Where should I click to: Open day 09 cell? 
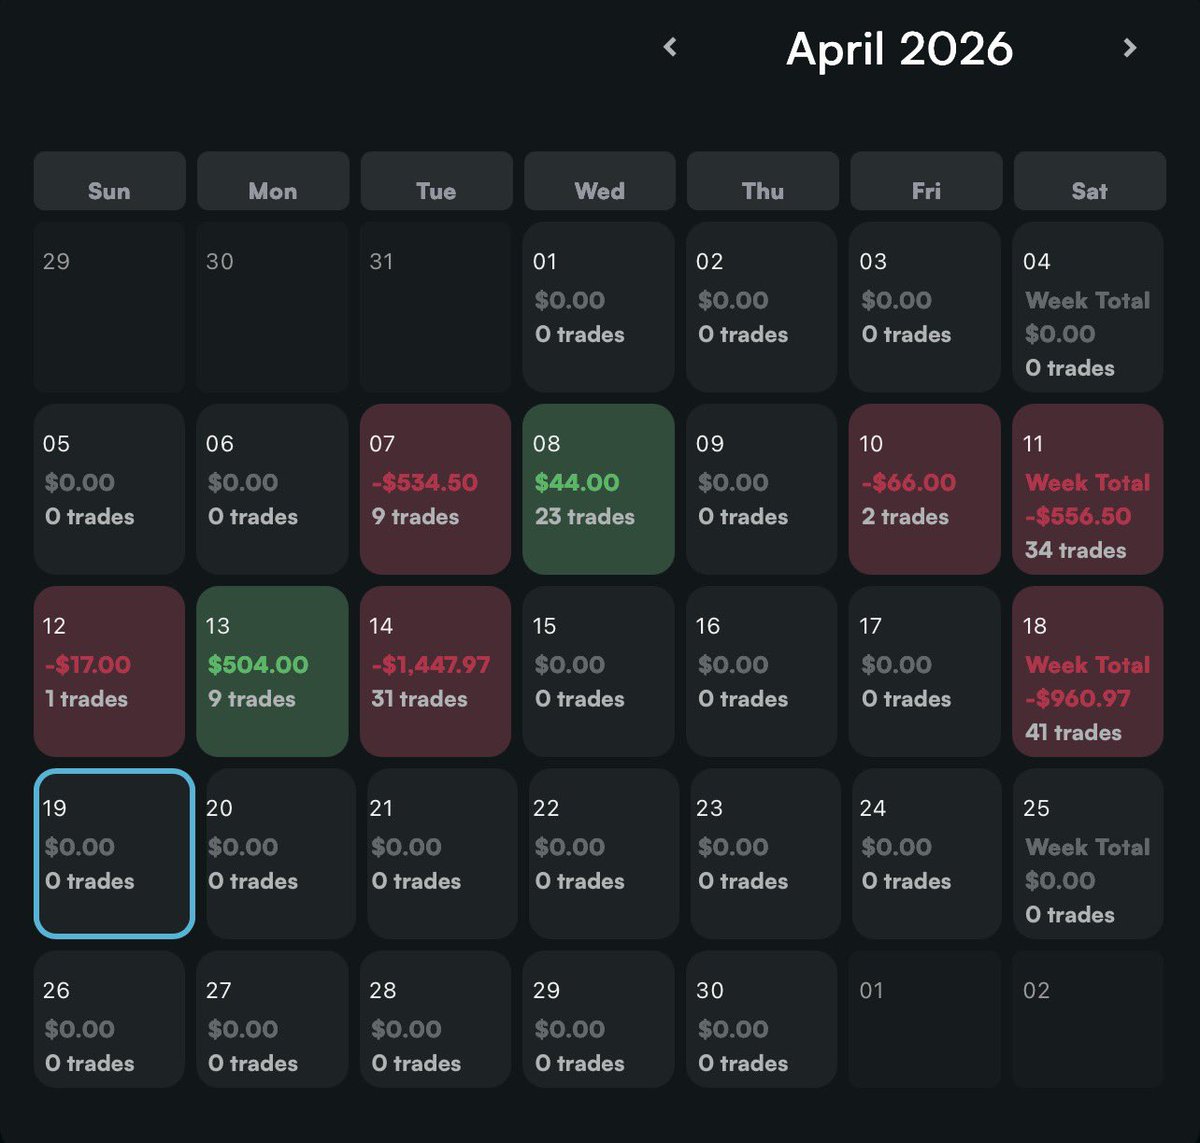(762, 489)
